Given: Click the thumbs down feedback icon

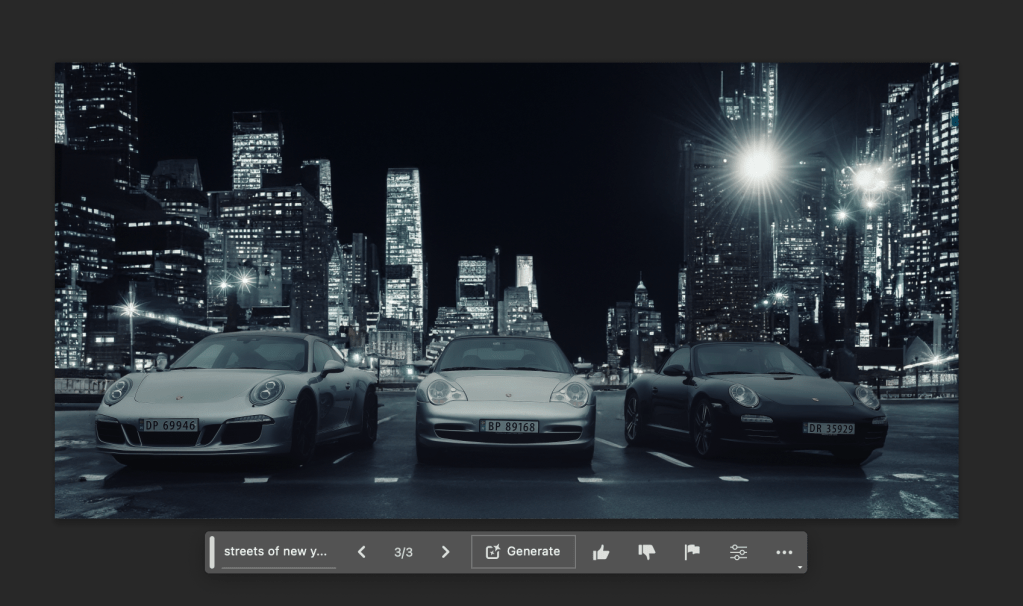Looking at the screenshot, I should click(x=647, y=552).
